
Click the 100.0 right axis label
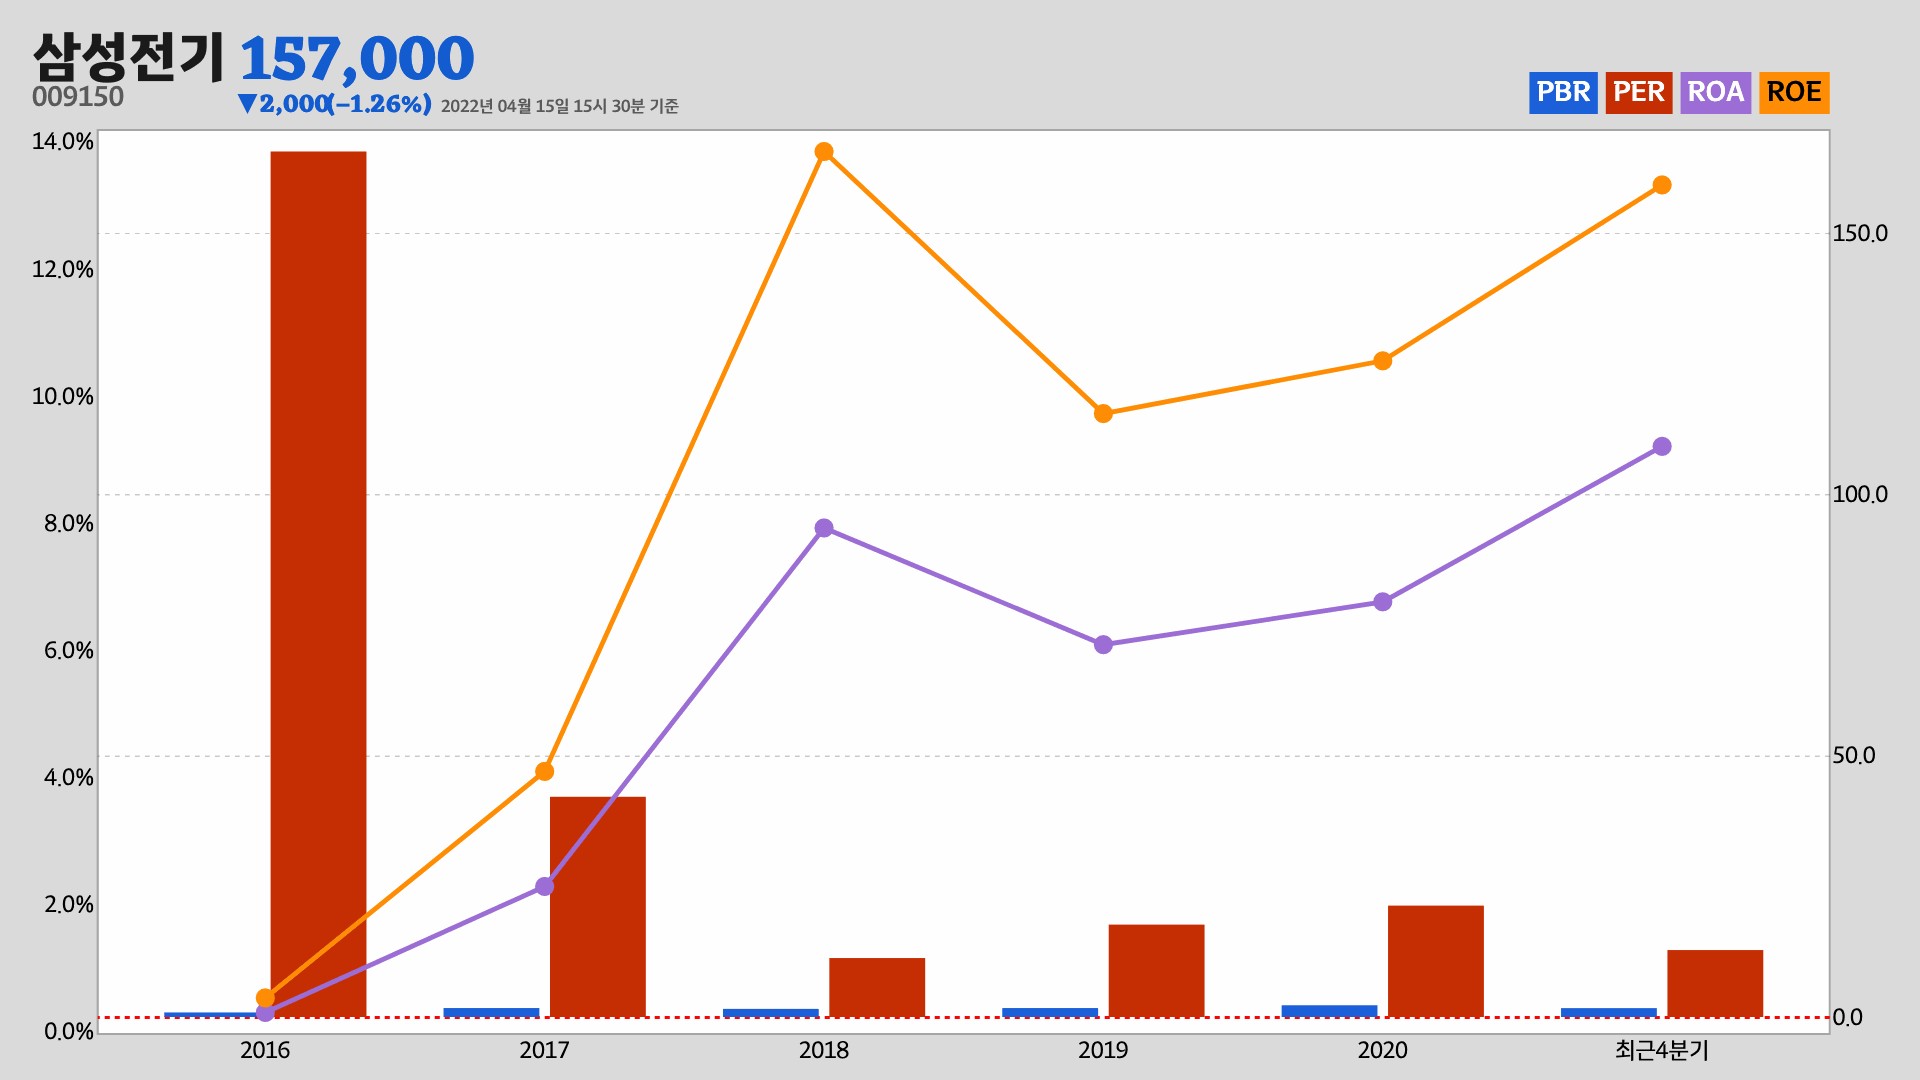1860,495
